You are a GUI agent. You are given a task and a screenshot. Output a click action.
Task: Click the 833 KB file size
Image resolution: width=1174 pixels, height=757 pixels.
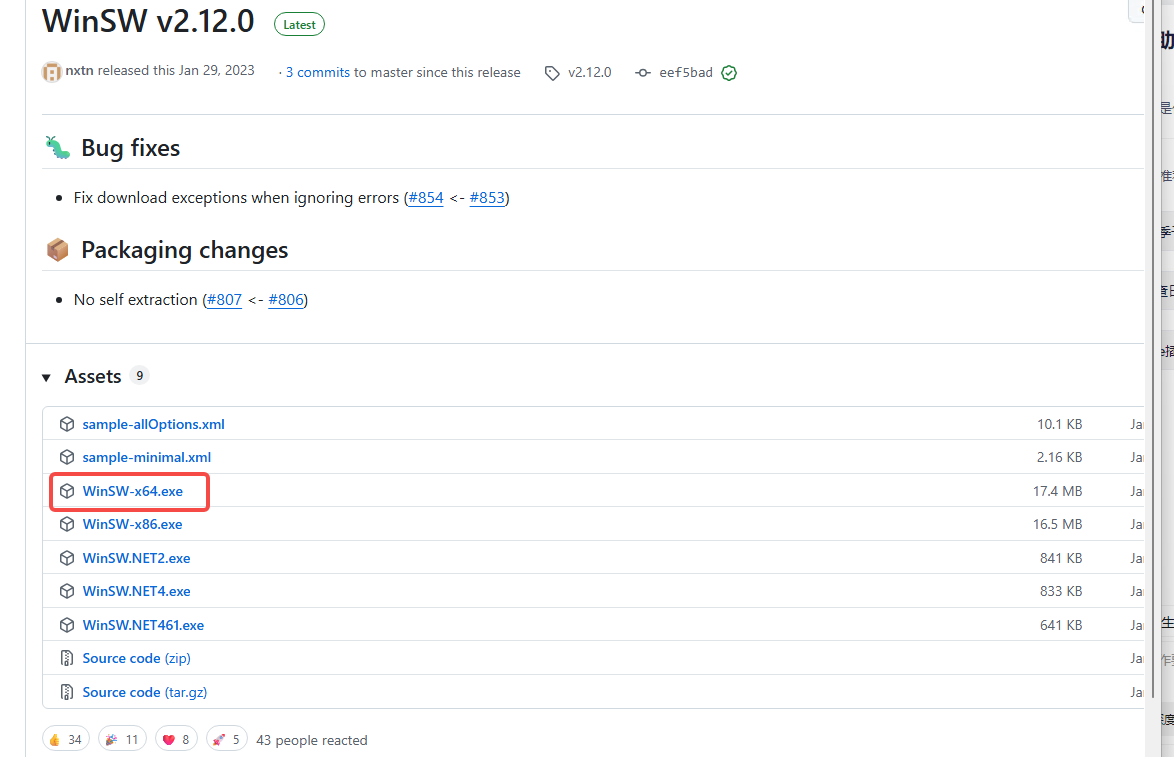(1061, 591)
